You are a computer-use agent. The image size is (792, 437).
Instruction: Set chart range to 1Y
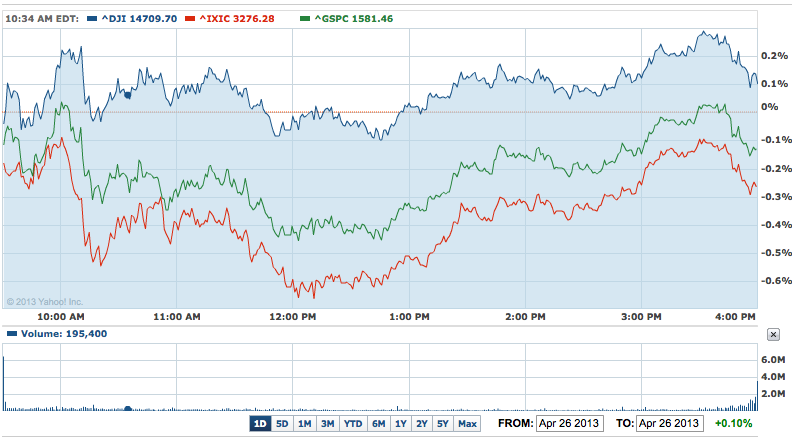click(401, 424)
